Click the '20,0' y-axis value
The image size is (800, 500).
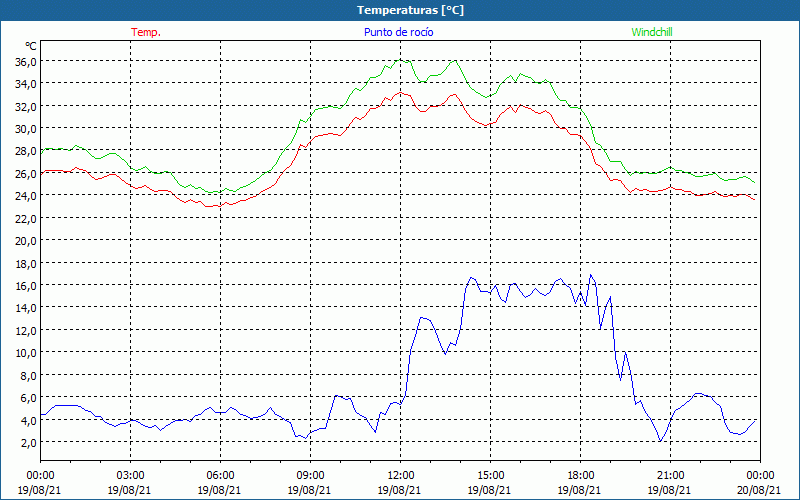(x=26, y=241)
